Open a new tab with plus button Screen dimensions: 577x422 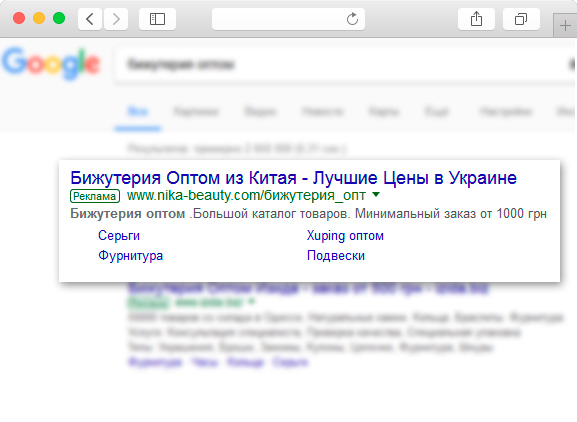pos(565,26)
